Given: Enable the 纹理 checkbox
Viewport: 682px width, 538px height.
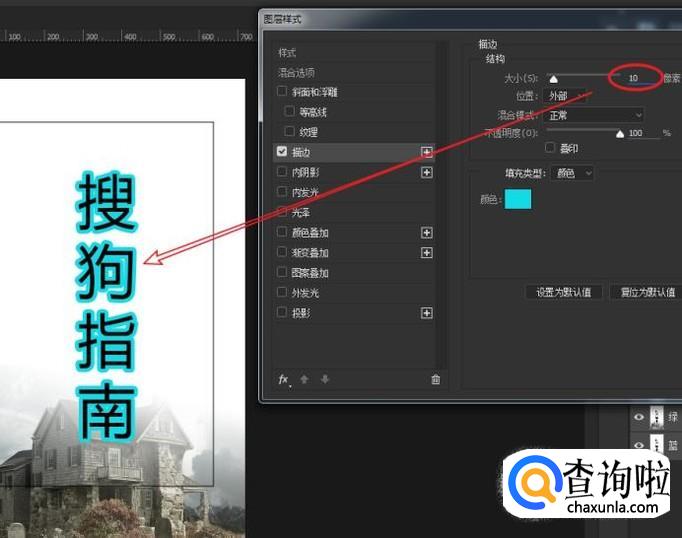Looking at the screenshot, I should [x=289, y=131].
